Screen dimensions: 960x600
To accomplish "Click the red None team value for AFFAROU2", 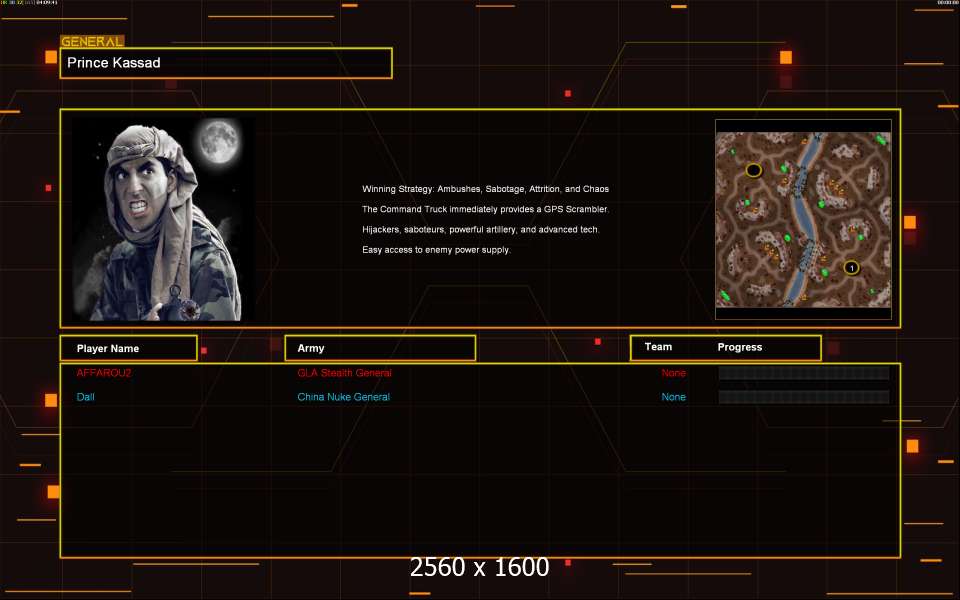I will (673, 373).
